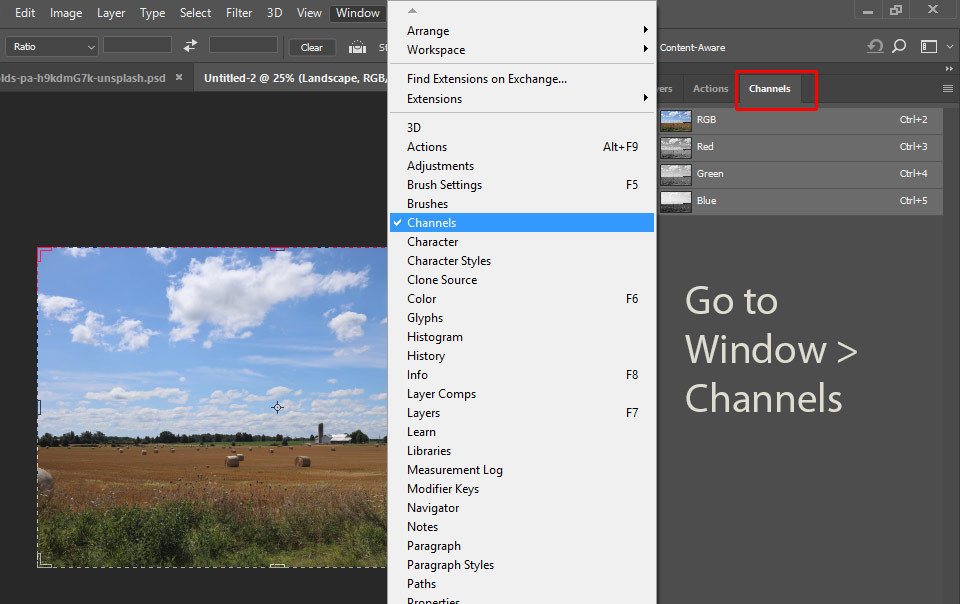Collapse panels using the double-arrow icon
The image size is (960, 604).
[x=948, y=69]
